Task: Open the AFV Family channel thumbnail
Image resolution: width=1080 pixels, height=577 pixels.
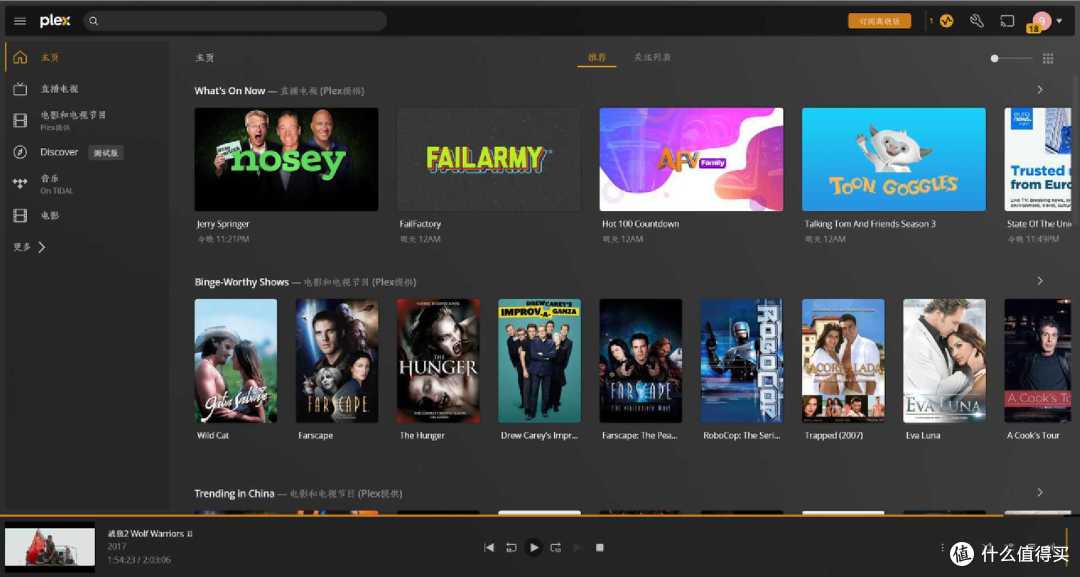Action: (x=691, y=159)
